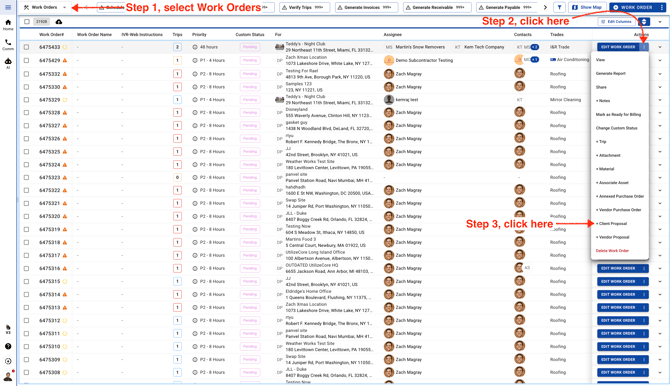The image size is (670, 386).
Task: Check the box for work order 6475312
Action: 26,320
